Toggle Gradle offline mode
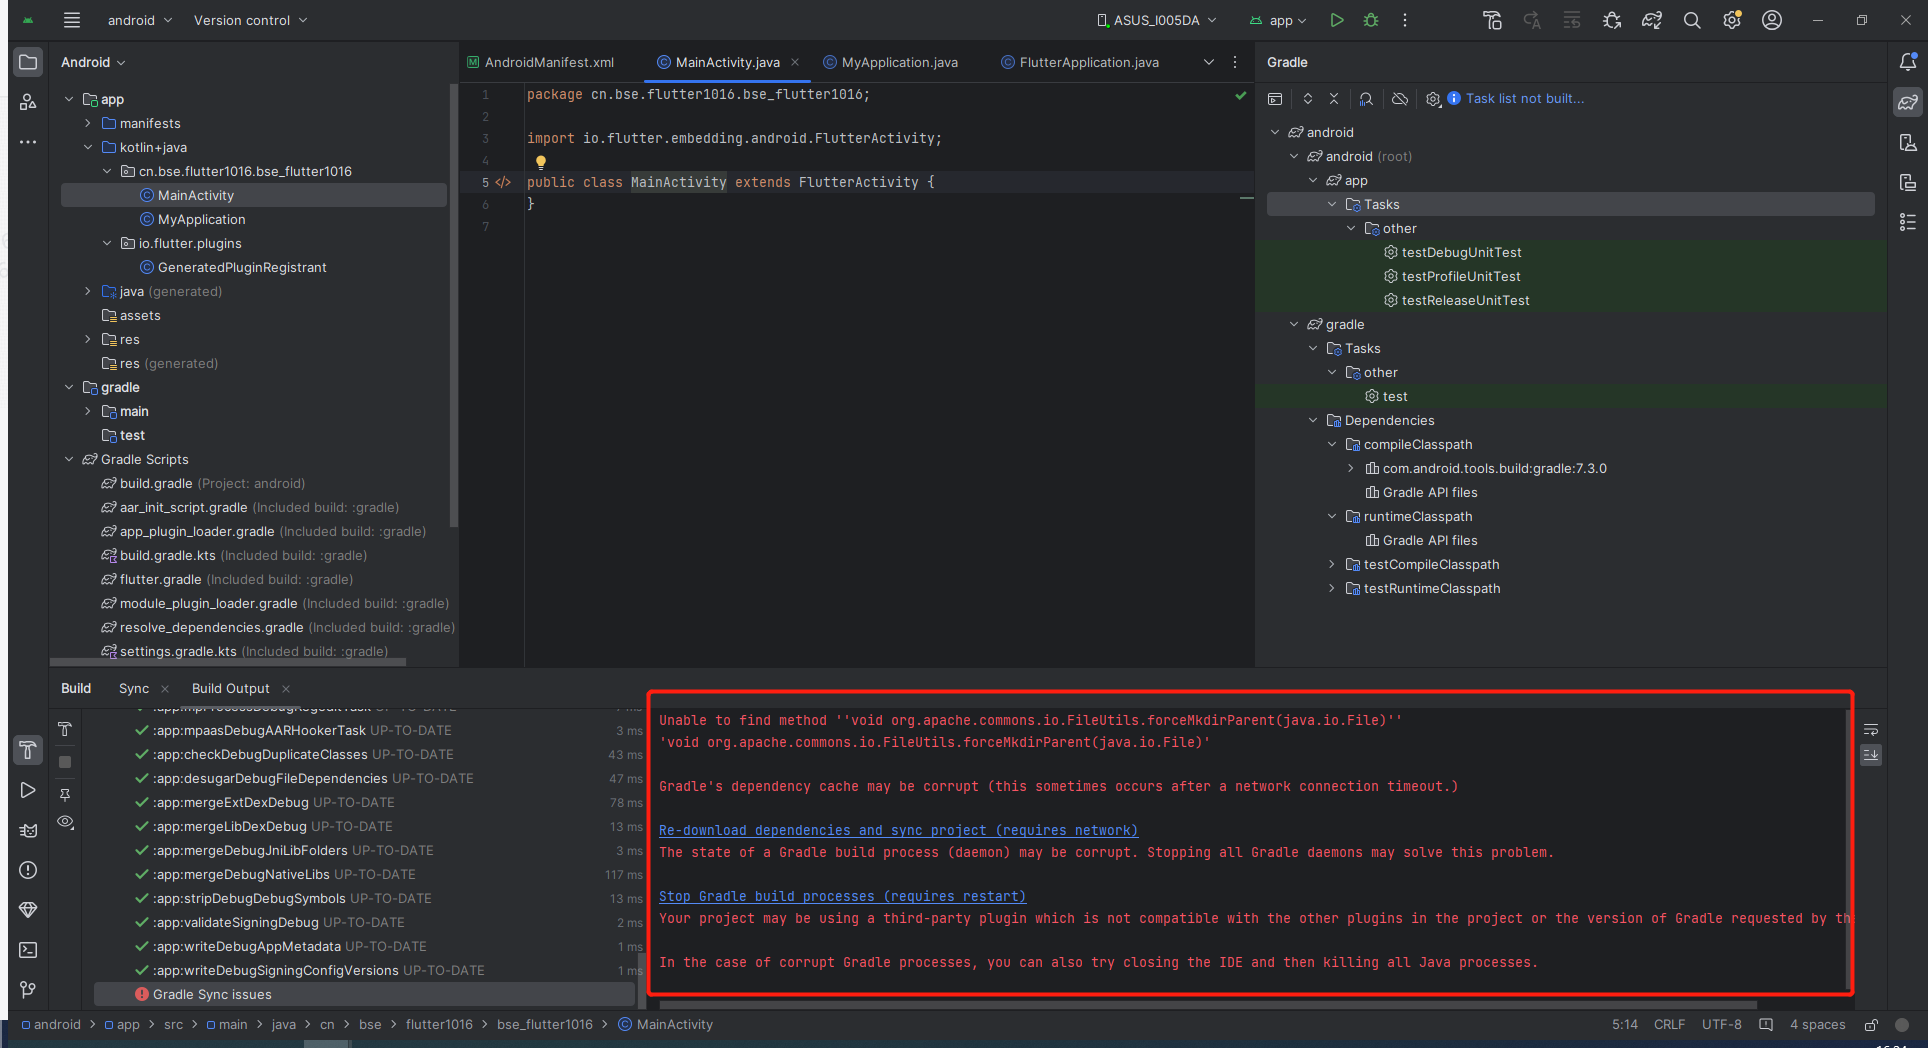This screenshot has height=1048, width=1928. pos(1400,99)
